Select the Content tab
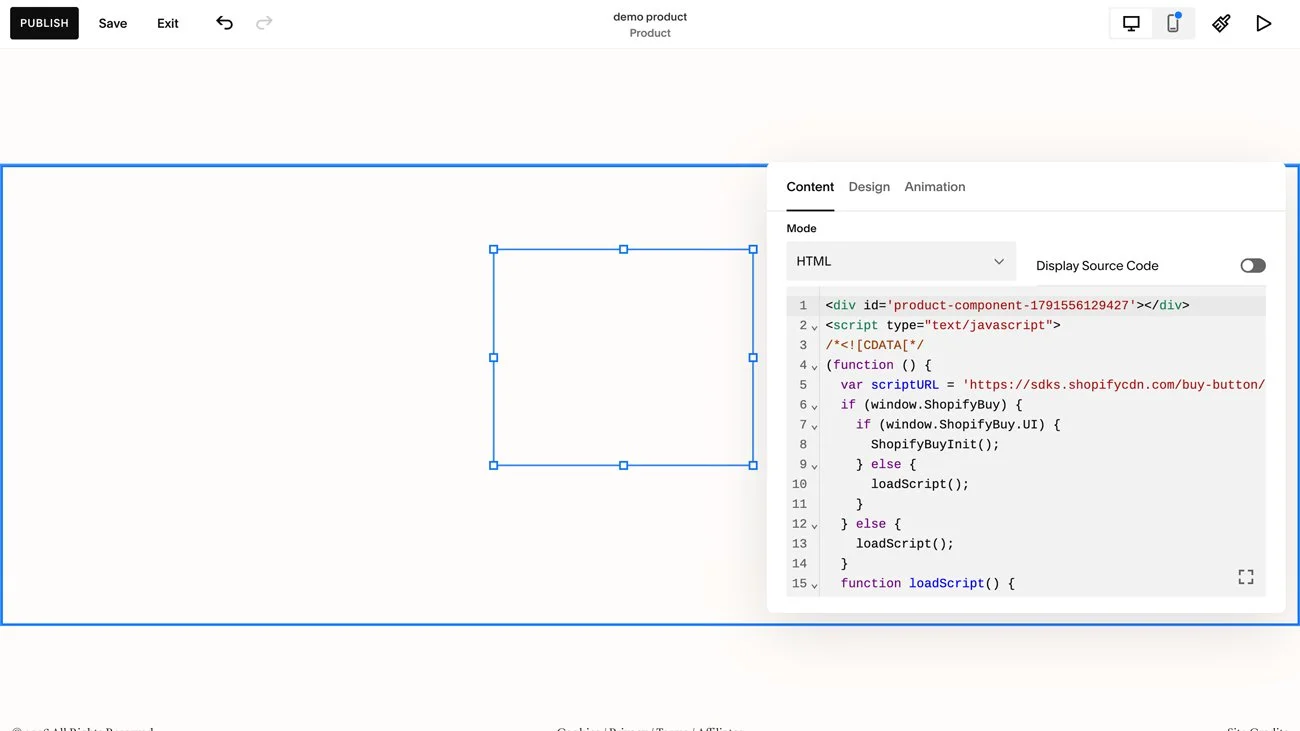1300x731 pixels. click(810, 187)
